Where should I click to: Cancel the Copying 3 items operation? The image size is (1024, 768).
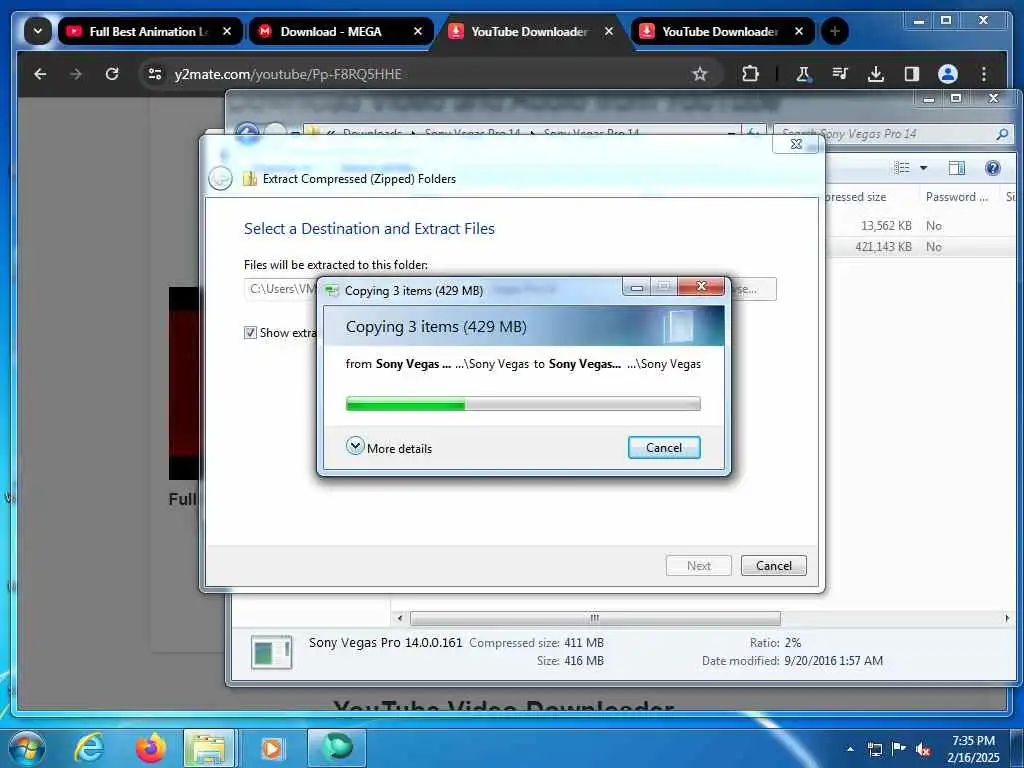point(664,447)
